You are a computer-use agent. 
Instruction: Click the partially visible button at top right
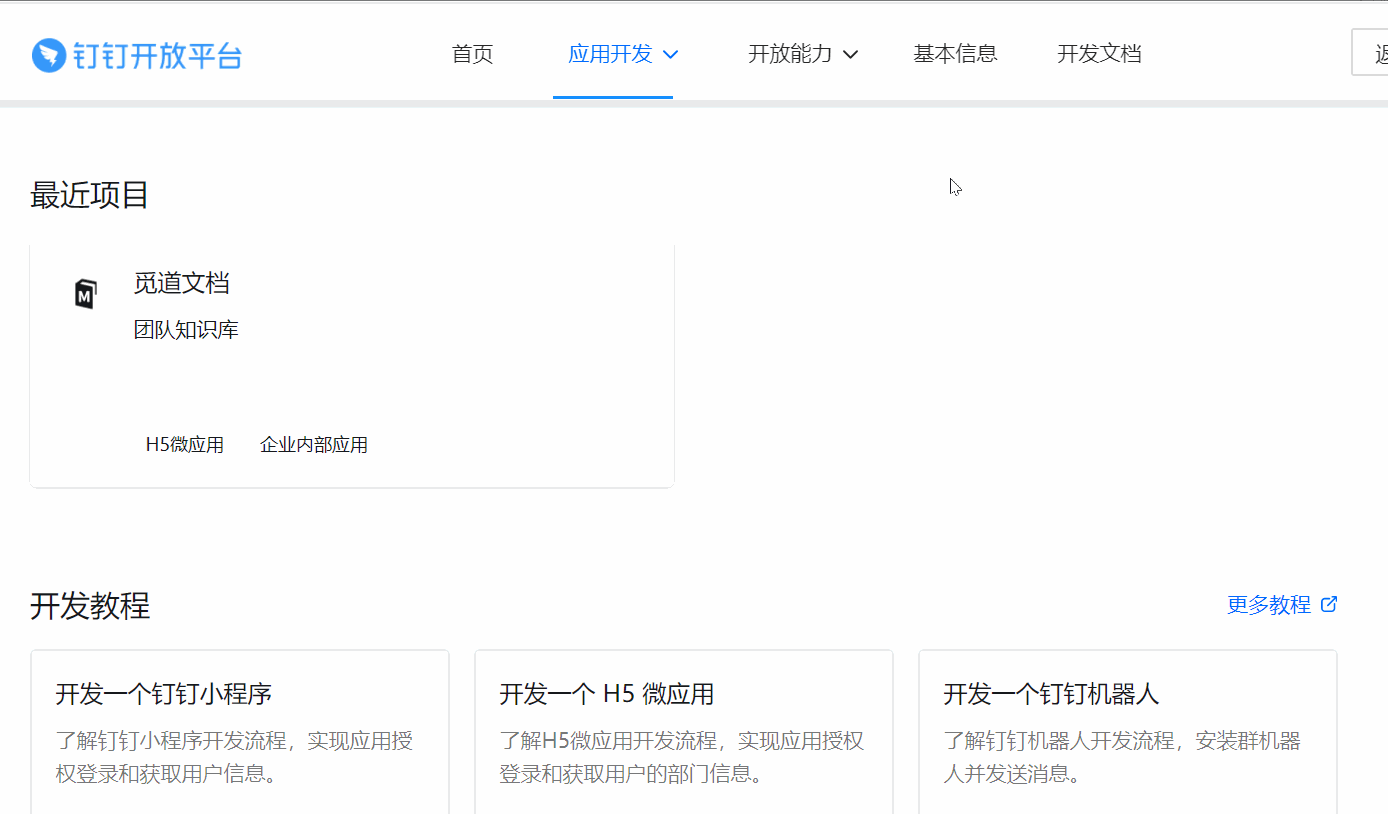click(x=1370, y=53)
